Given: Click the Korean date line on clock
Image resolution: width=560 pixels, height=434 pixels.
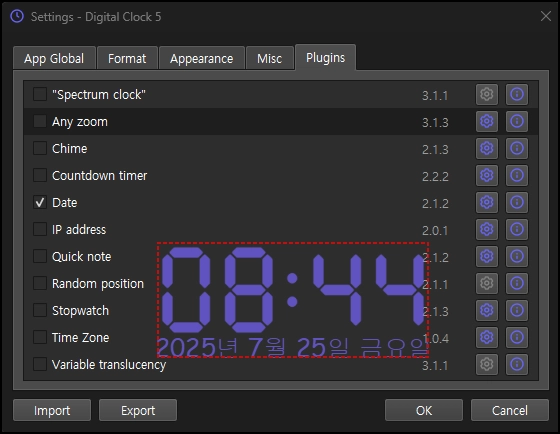Looking at the screenshot, I should (292, 347).
